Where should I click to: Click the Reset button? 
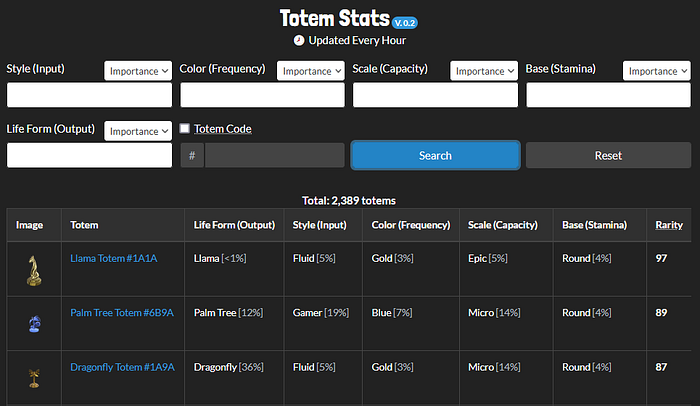pos(608,155)
